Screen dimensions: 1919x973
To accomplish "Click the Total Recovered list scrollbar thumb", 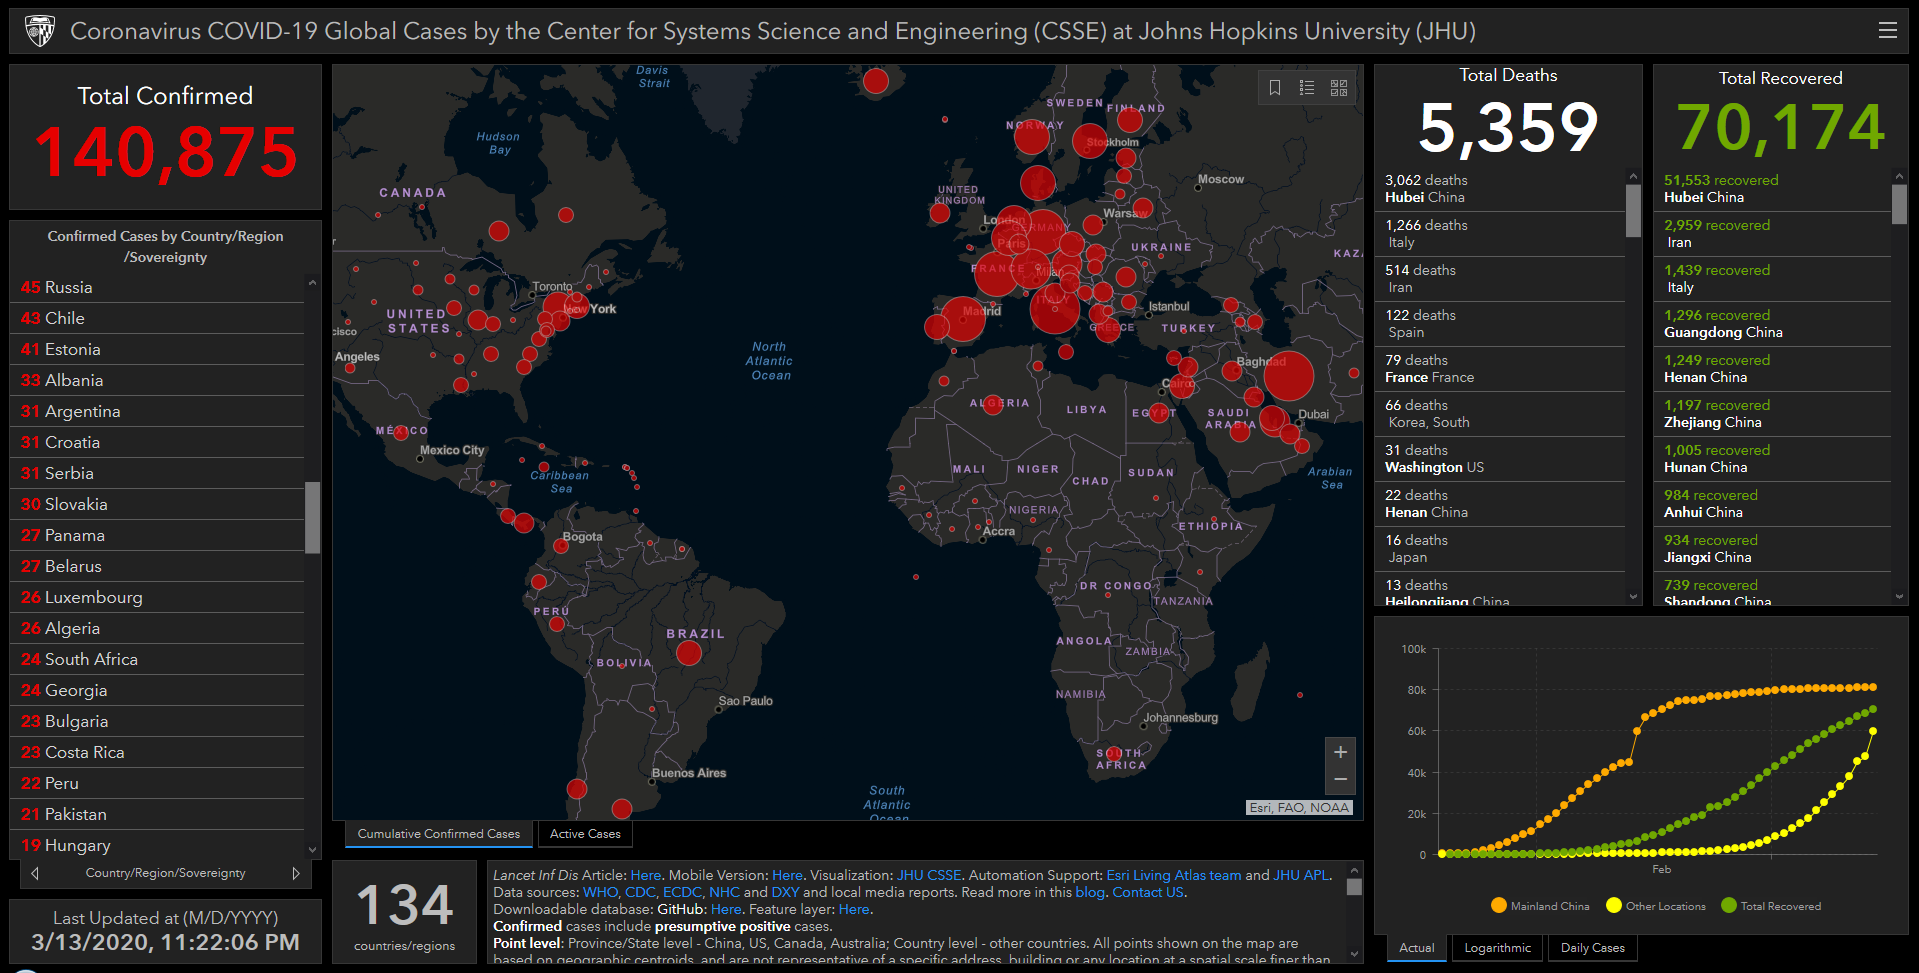I will pos(1900,204).
